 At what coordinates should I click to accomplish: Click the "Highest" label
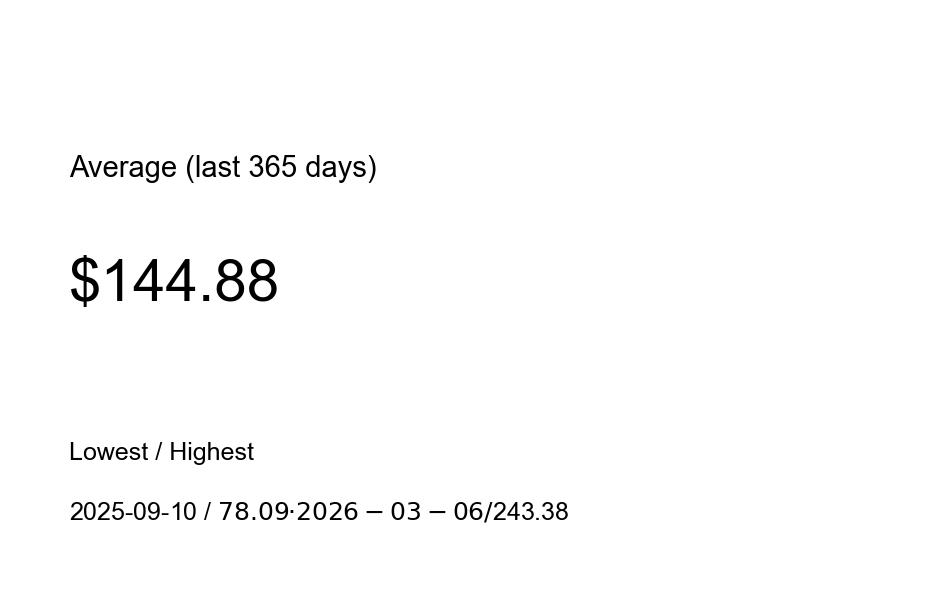[211, 452]
